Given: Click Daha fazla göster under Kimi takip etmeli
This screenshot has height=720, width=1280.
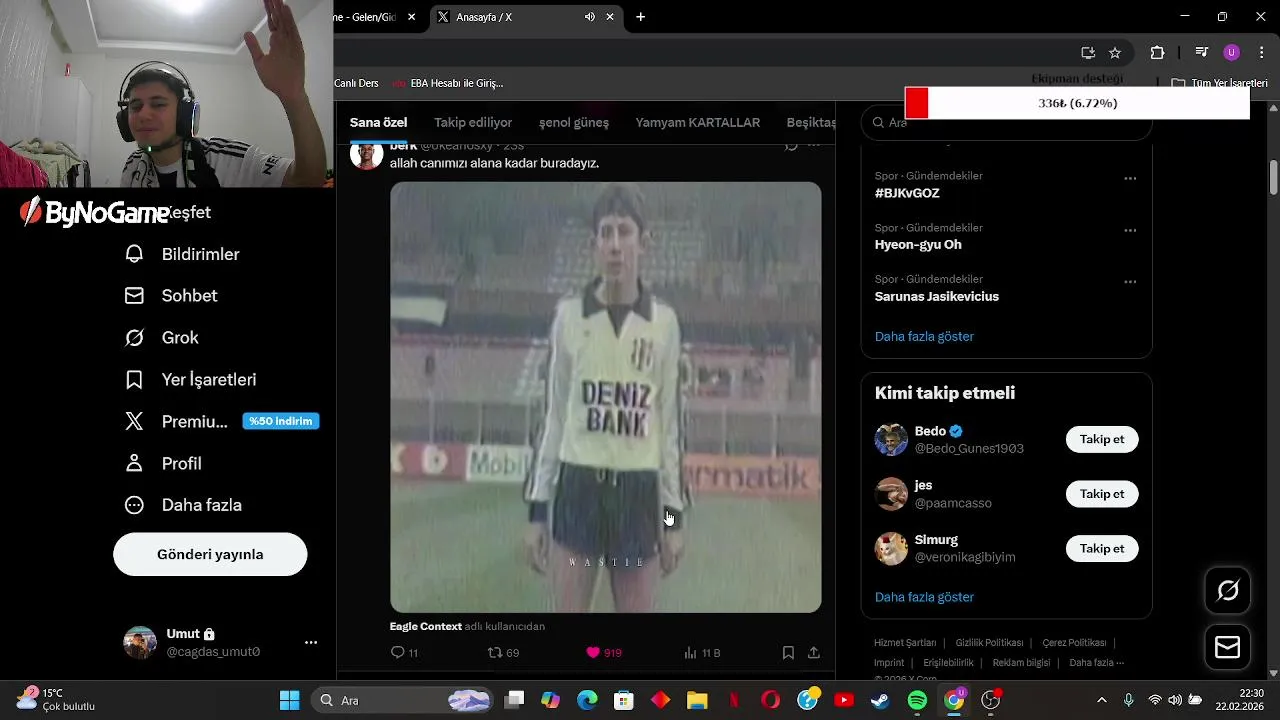Looking at the screenshot, I should [924, 597].
